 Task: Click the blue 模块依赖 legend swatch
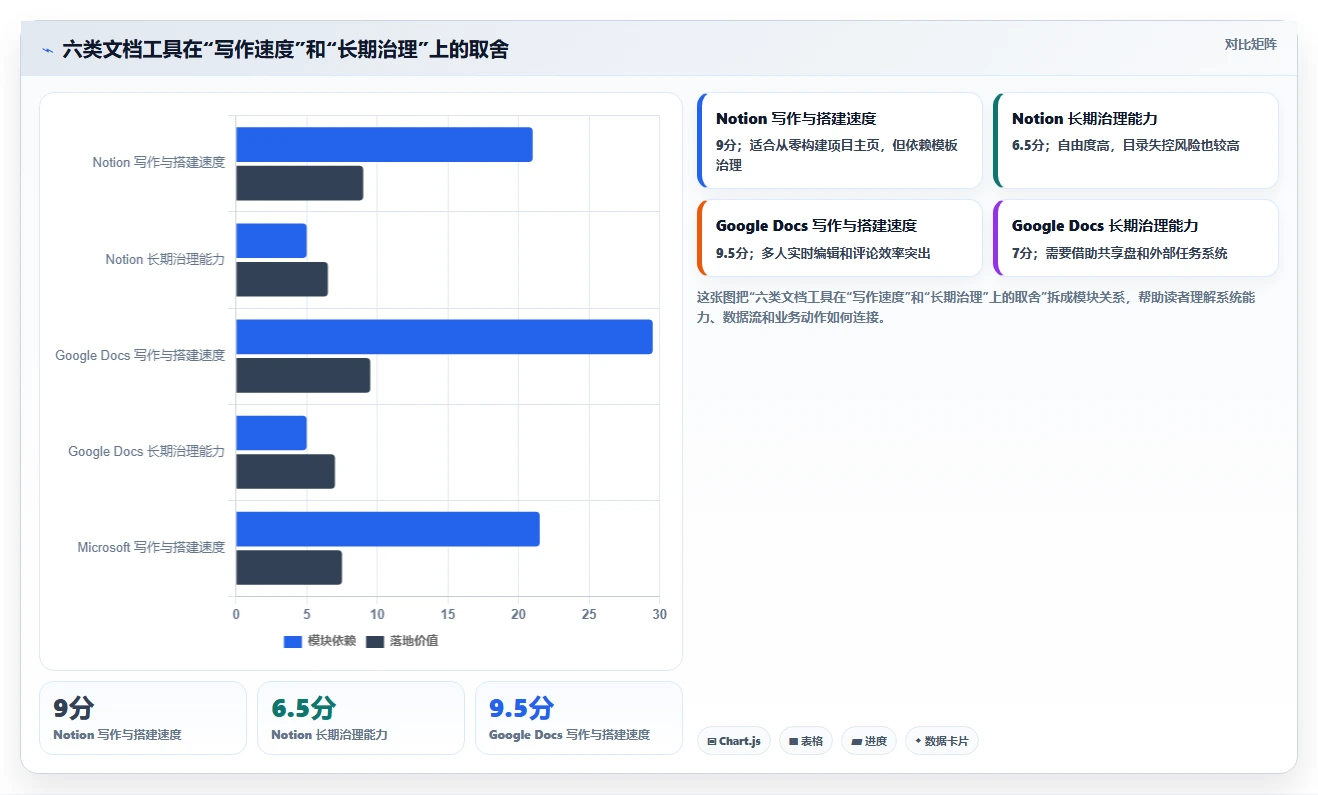pyautogui.click(x=293, y=641)
